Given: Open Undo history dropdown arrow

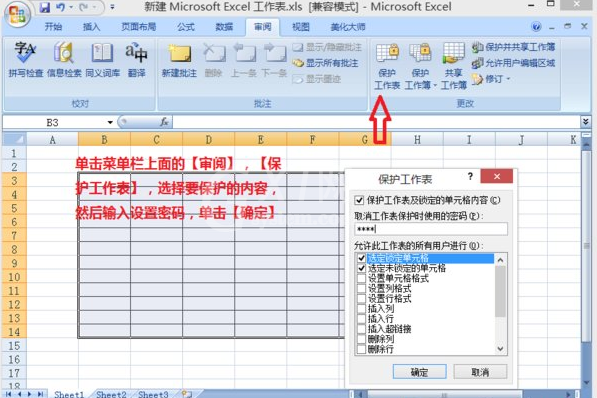Looking at the screenshot, I should point(71,7).
